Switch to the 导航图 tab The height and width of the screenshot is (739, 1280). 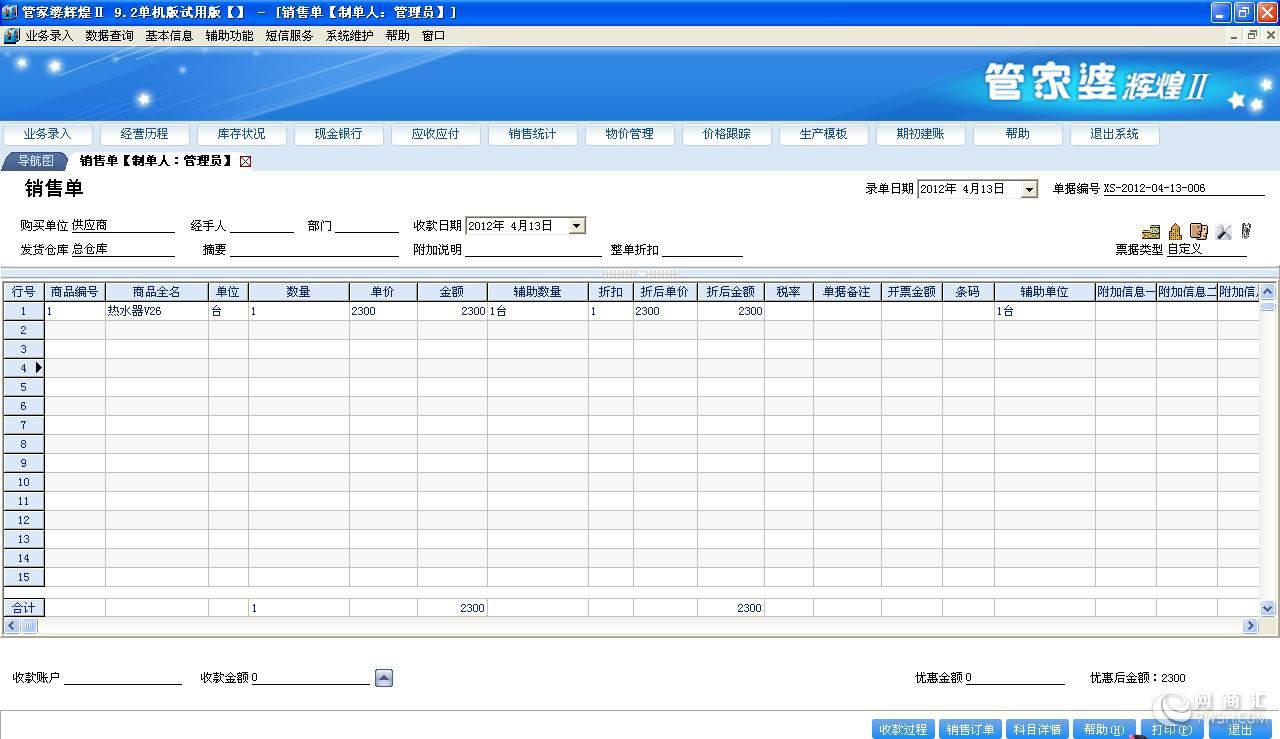[x=35, y=161]
